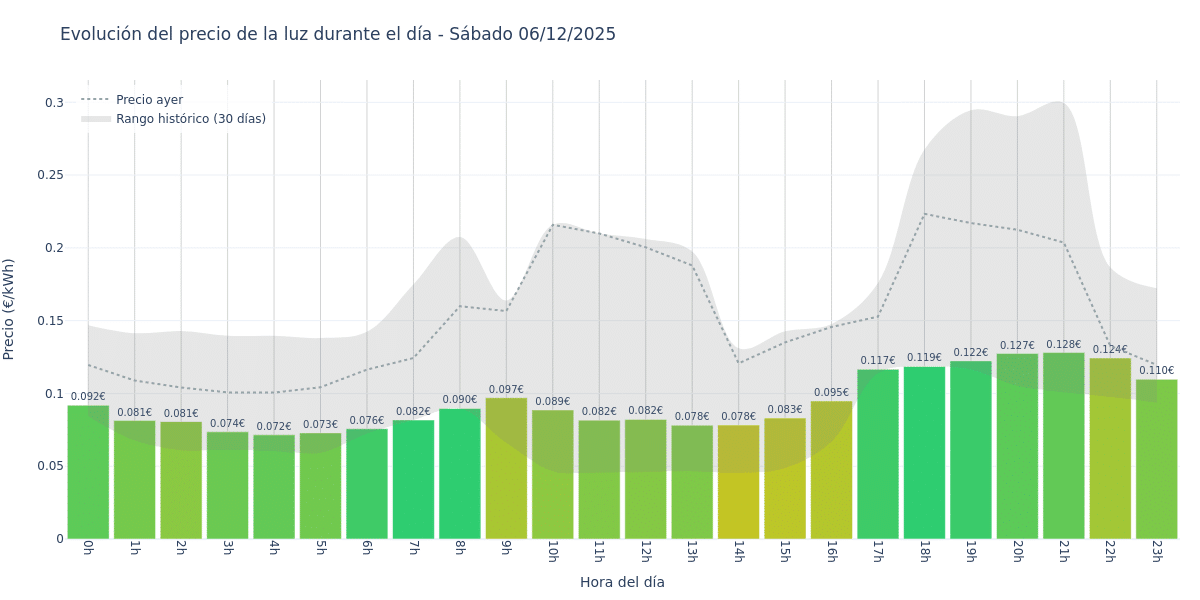Click the dotted line legend symbol
The width and height of the screenshot is (1200, 600).
click(95, 100)
